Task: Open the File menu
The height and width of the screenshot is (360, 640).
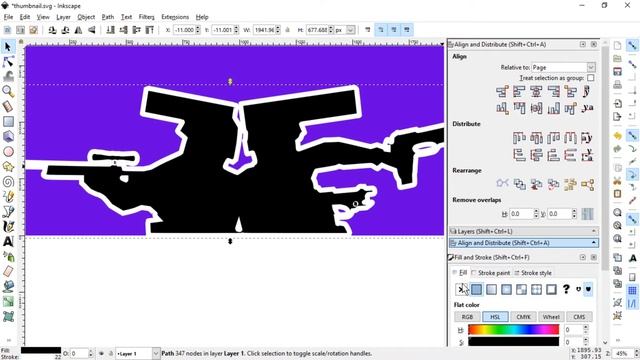Action: tap(8, 17)
